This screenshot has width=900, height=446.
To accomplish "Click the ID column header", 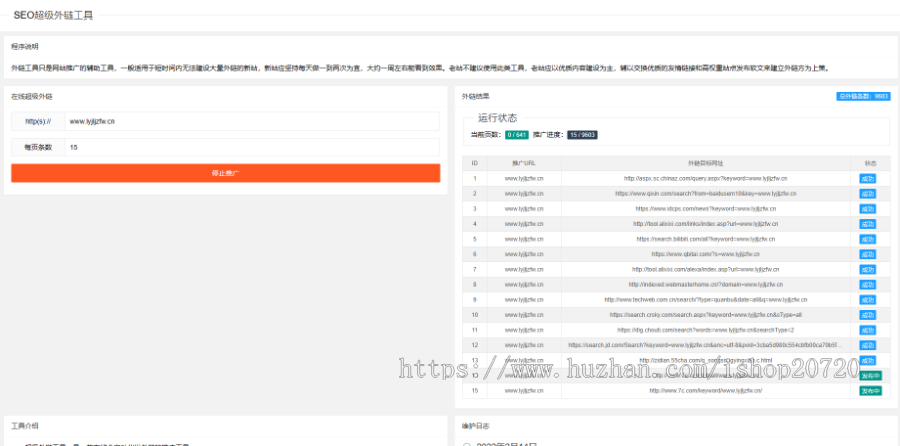I will (475, 164).
